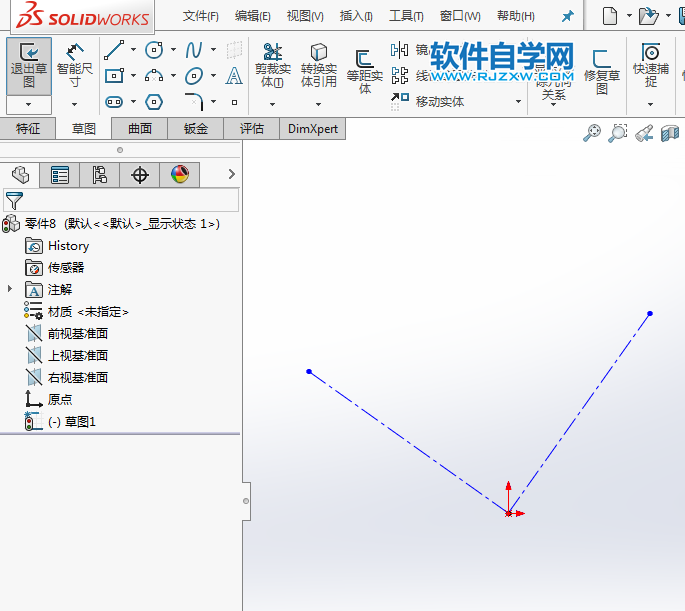Screen dimensions: 685x611
Task: Open the Ellipse tool dropdown arrow
Action: [213, 76]
